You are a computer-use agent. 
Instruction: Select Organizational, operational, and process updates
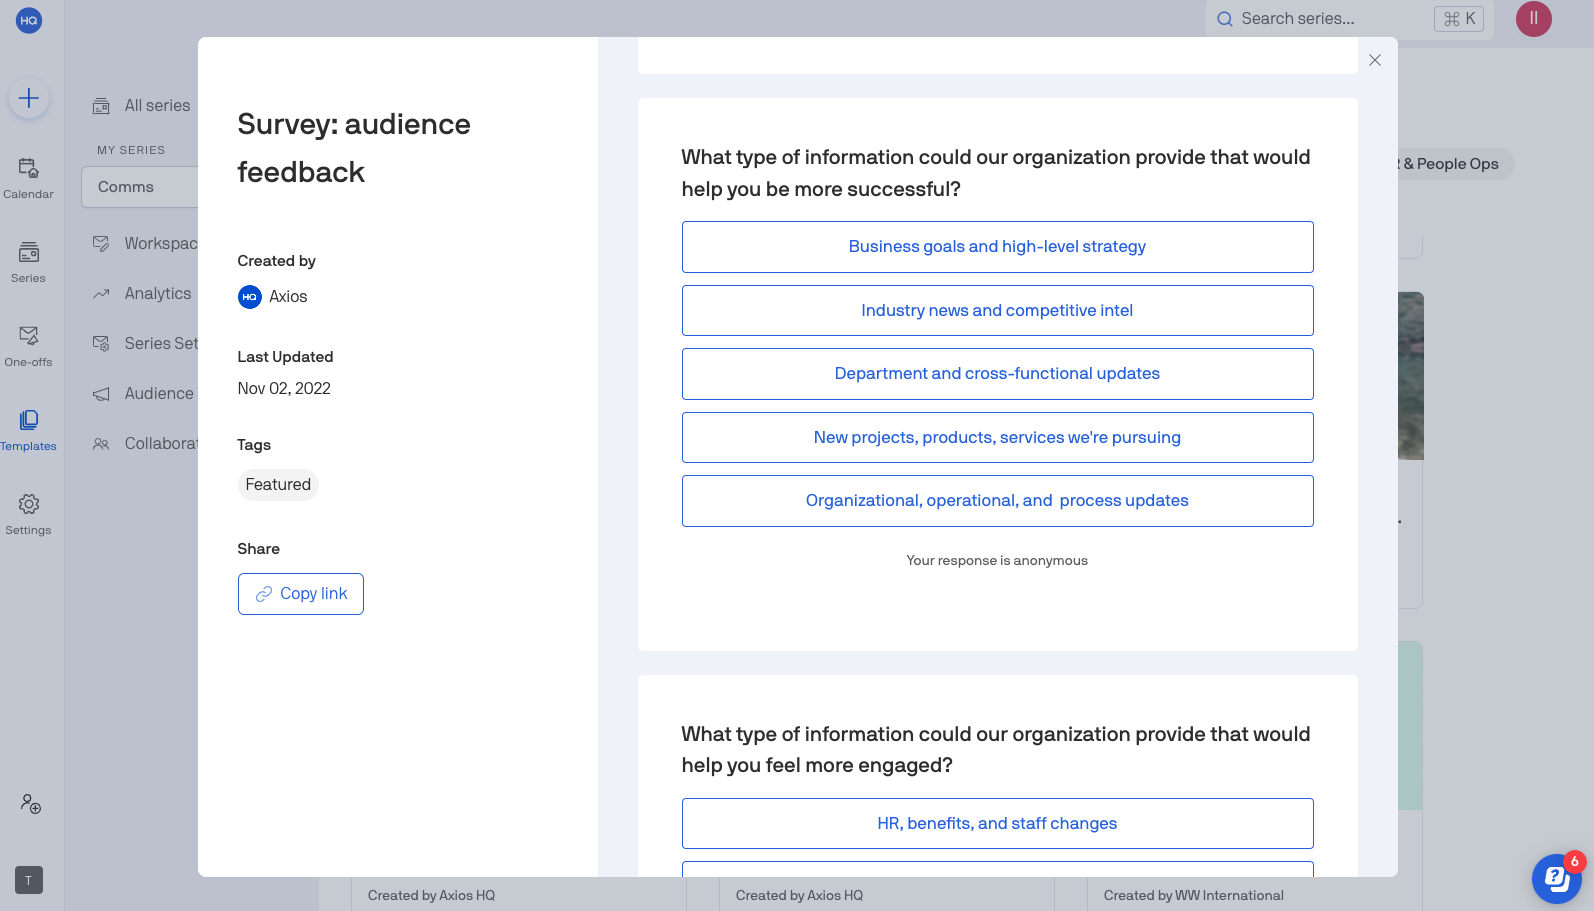coord(997,501)
